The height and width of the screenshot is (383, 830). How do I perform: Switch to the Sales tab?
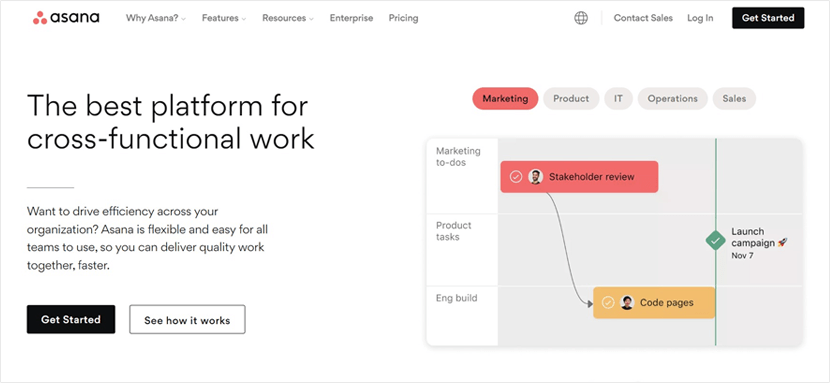pos(734,98)
